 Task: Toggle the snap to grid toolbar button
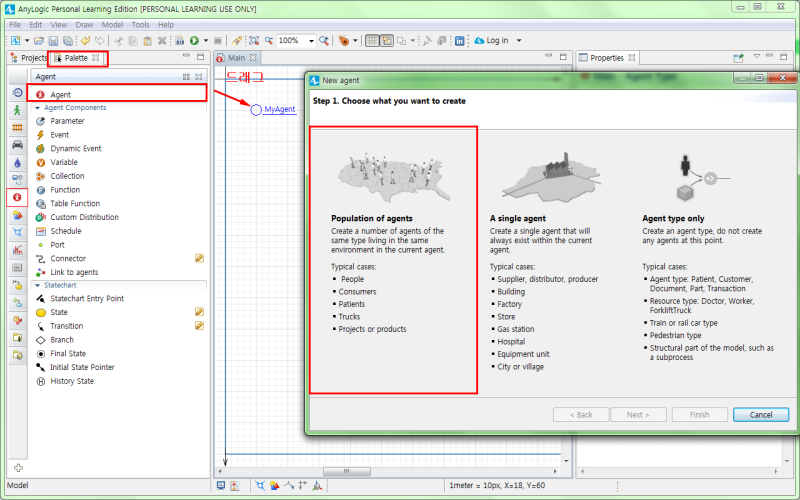click(x=387, y=41)
